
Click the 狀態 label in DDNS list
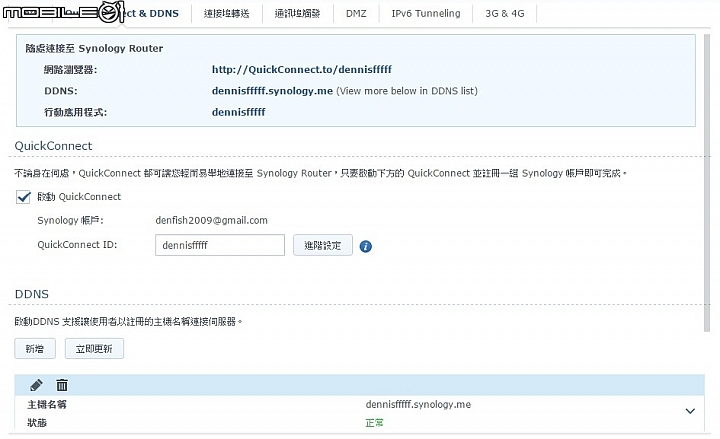pos(37,423)
